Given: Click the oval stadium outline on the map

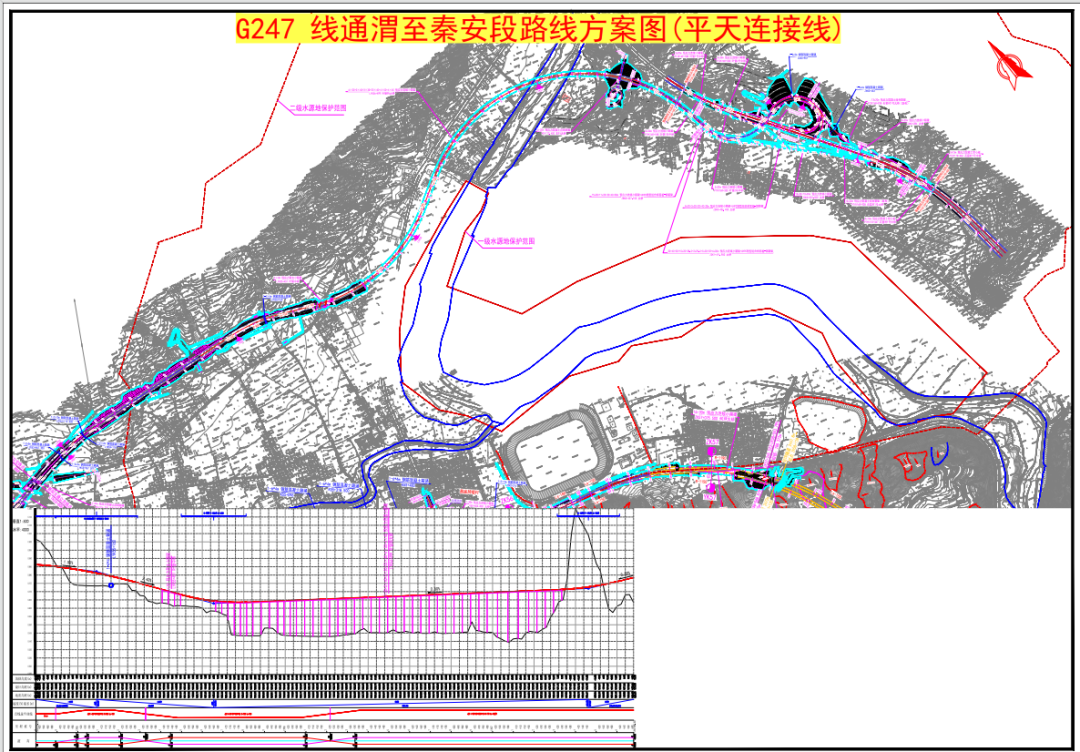Looking at the screenshot, I should tap(556, 451).
